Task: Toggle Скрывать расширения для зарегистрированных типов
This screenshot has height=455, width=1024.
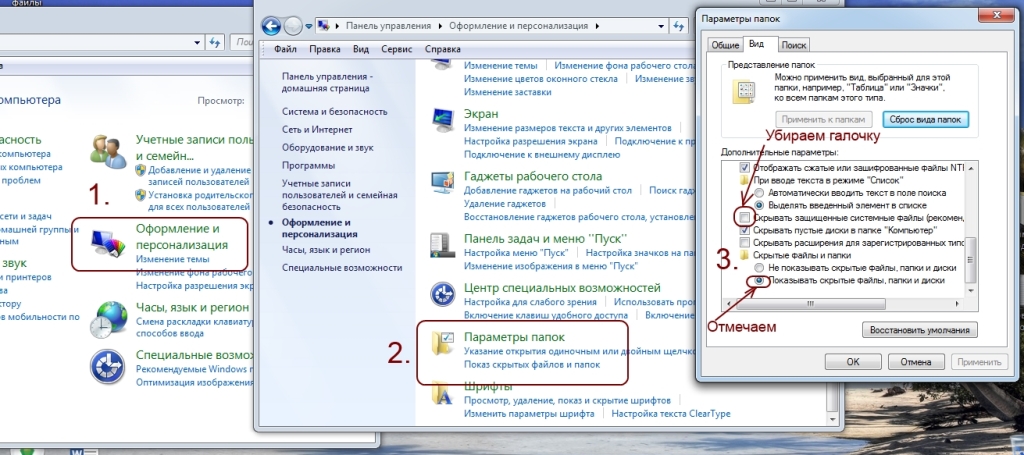Action: click(743, 243)
